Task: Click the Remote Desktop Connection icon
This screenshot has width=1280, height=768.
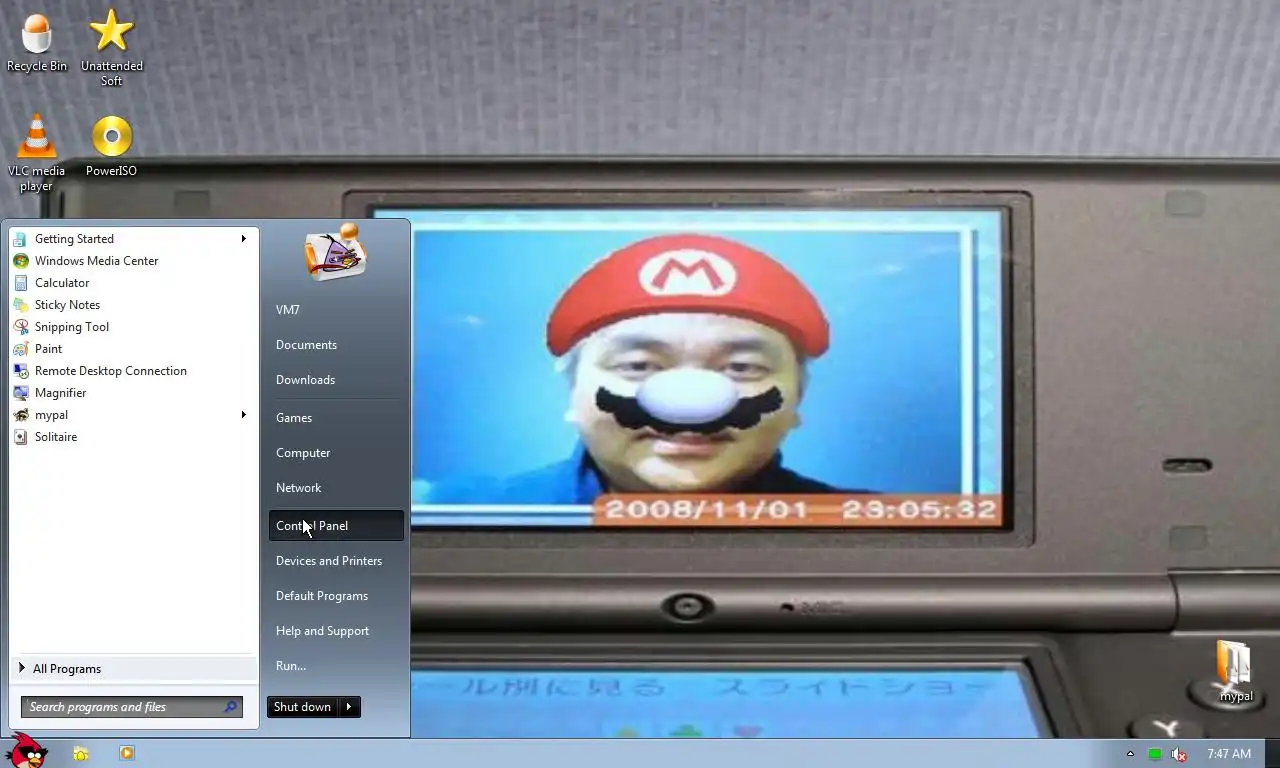Action: (20, 371)
